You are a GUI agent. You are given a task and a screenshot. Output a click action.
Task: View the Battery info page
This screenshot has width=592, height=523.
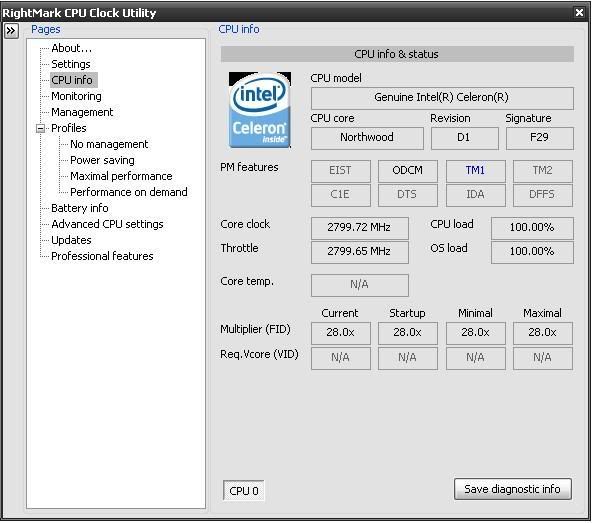click(80, 208)
